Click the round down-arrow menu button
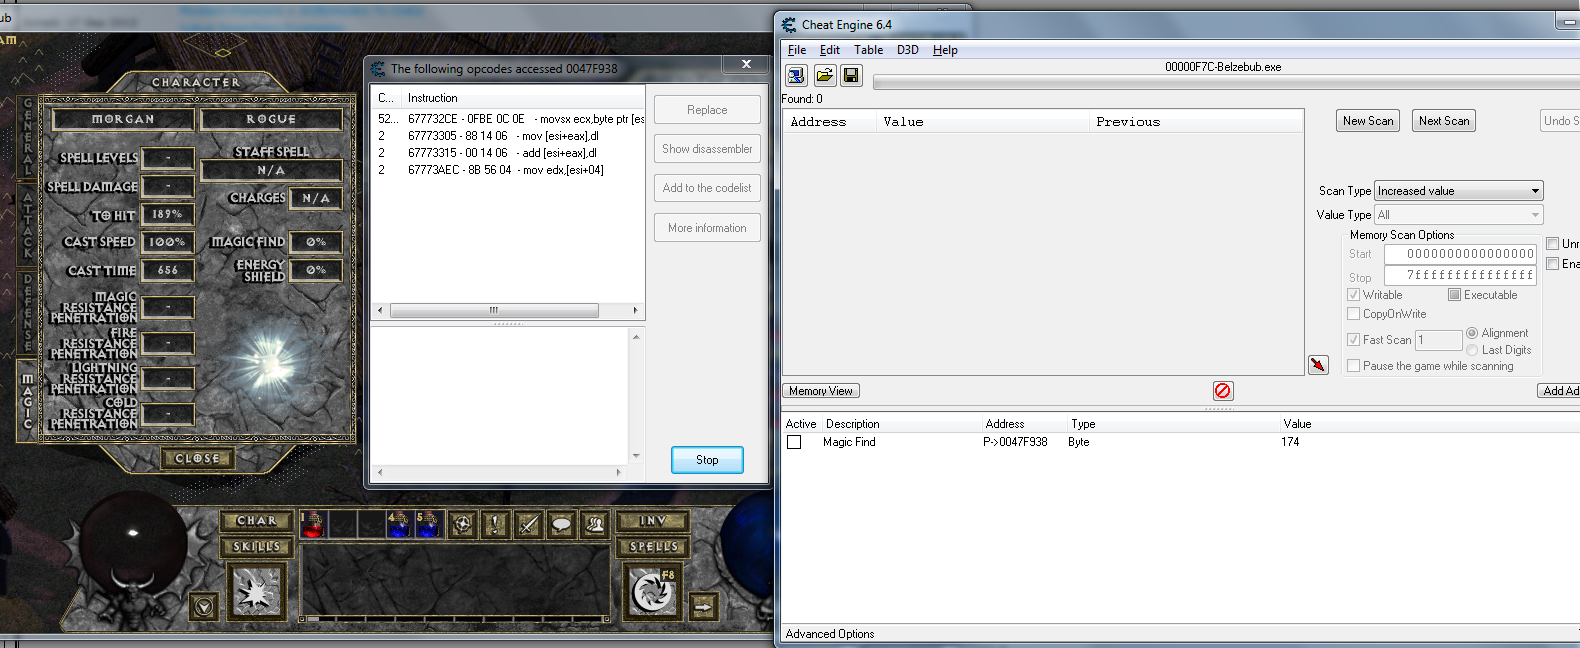 click(x=204, y=606)
